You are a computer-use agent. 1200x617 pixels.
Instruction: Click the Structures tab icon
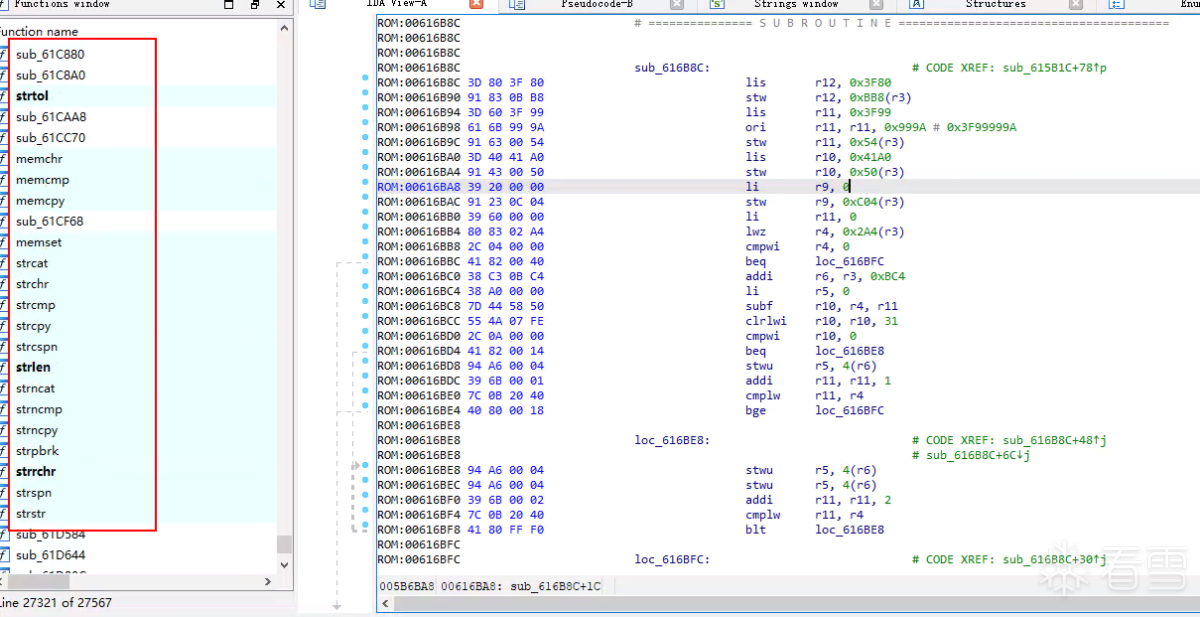[916, 4]
